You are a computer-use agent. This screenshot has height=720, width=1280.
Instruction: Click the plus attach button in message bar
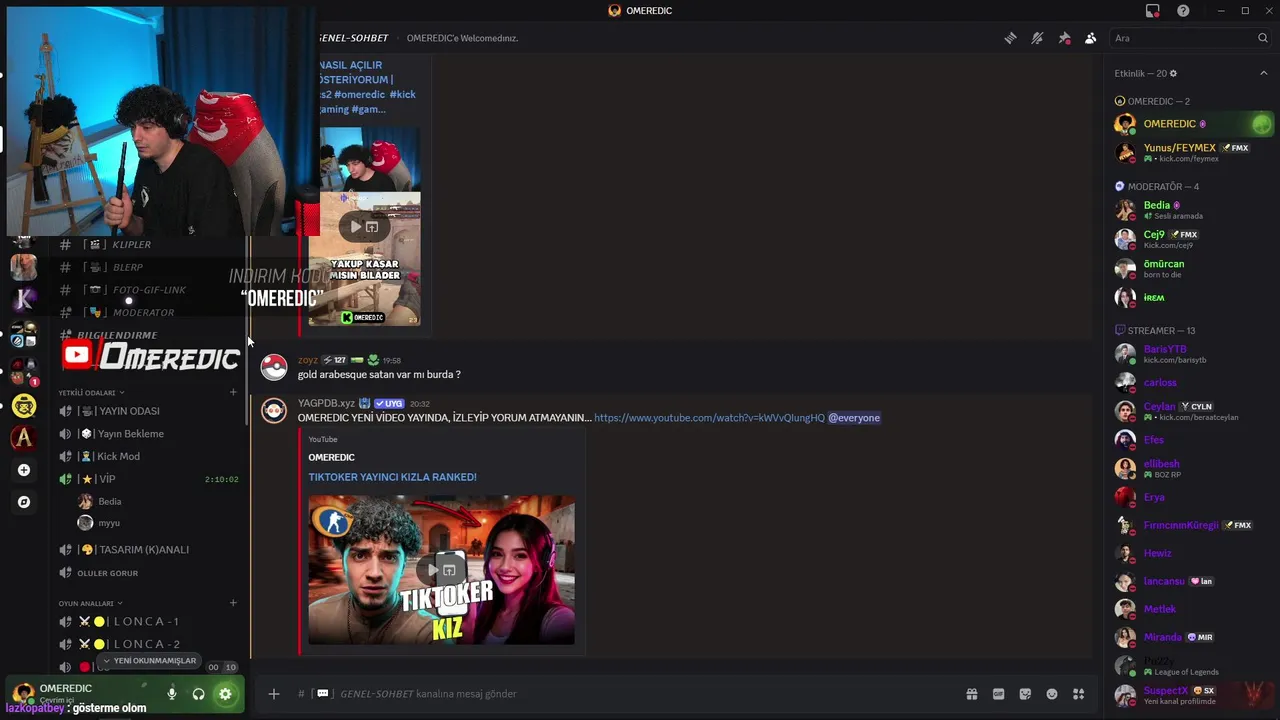point(273,694)
